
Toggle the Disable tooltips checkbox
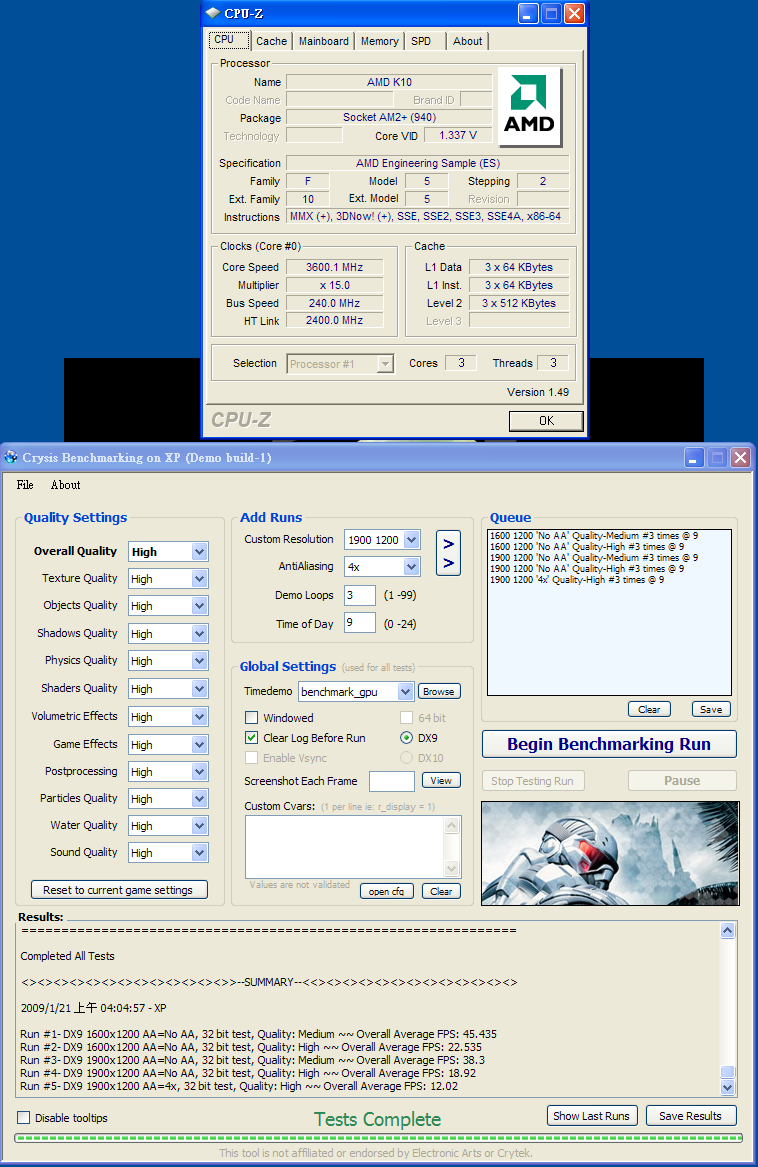point(24,1117)
